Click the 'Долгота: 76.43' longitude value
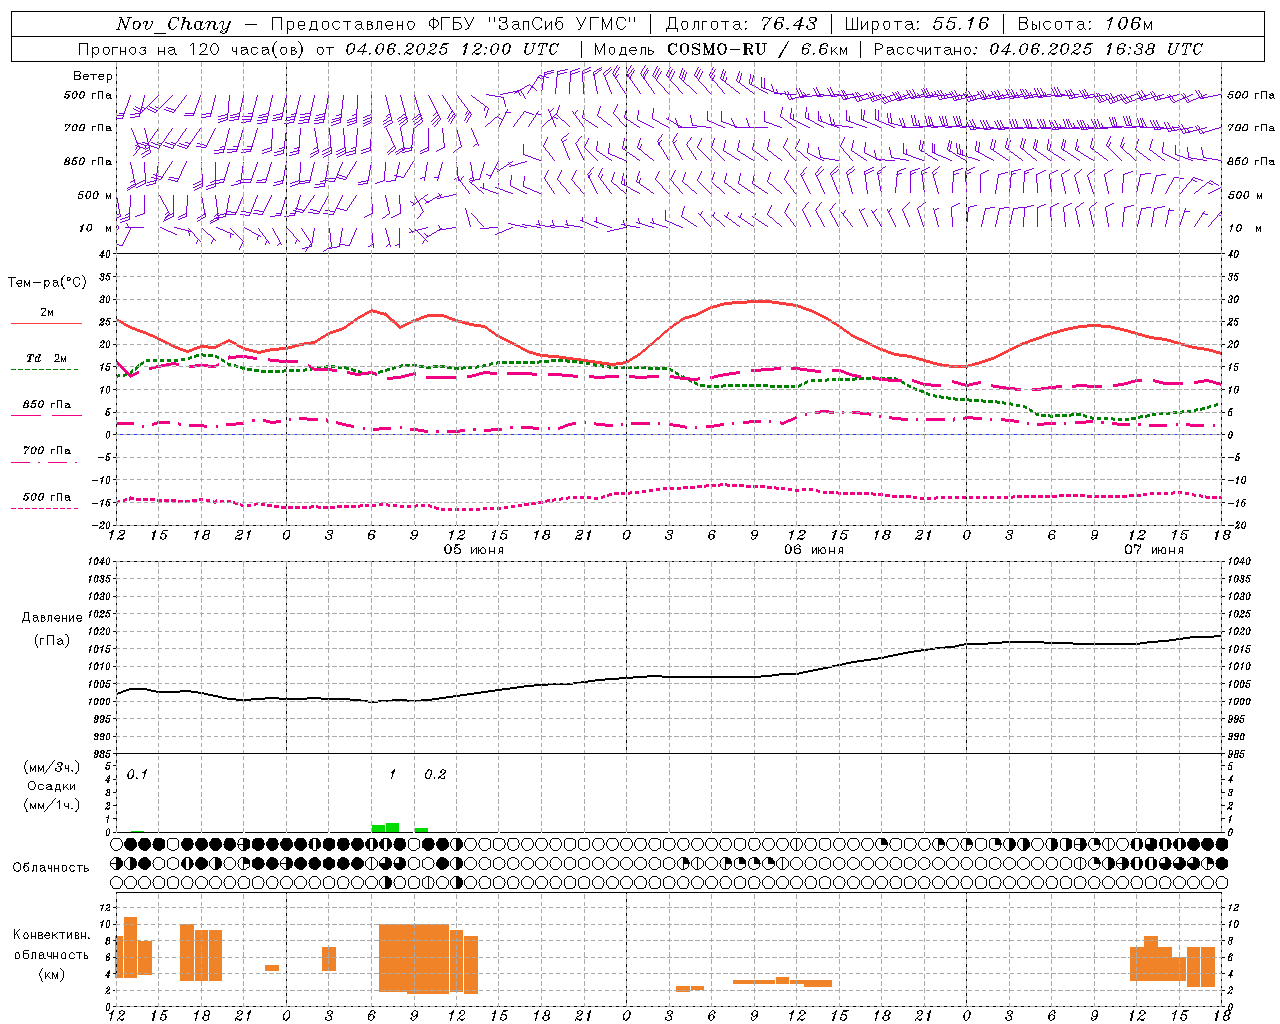Screen dimensions: 1280x1024 click(741, 24)
